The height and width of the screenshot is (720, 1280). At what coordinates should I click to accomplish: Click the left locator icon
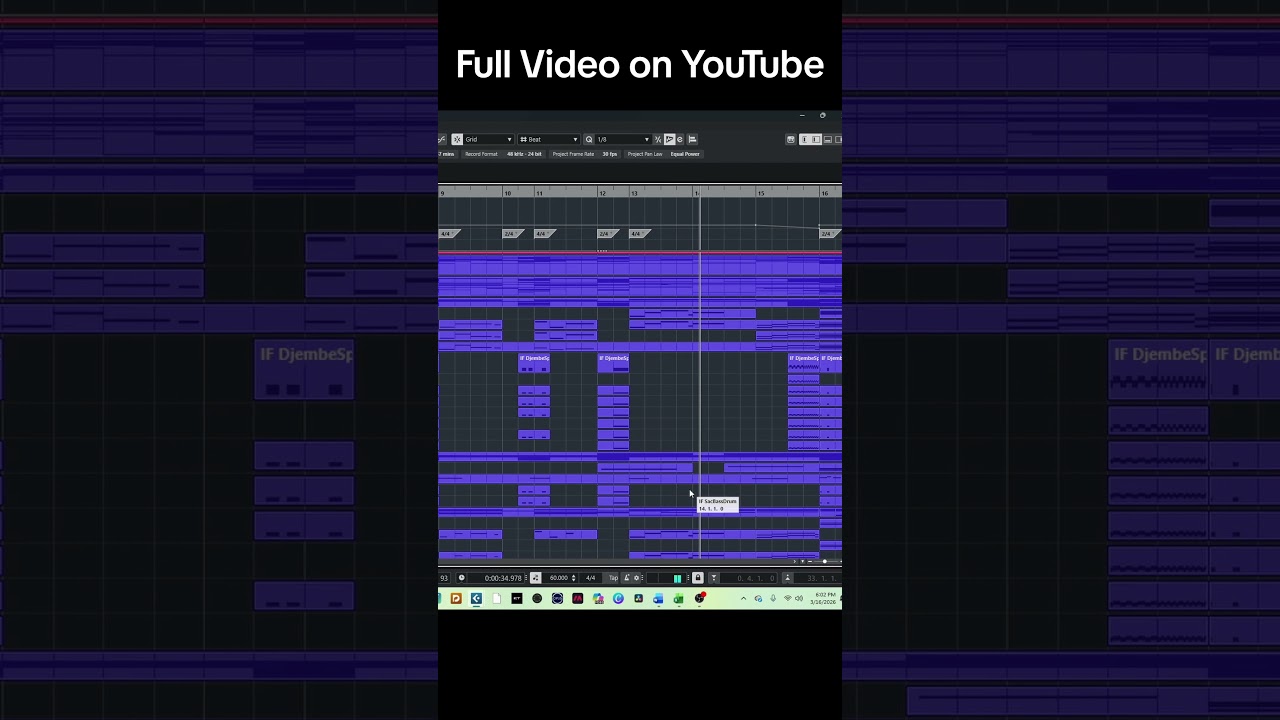714,578
